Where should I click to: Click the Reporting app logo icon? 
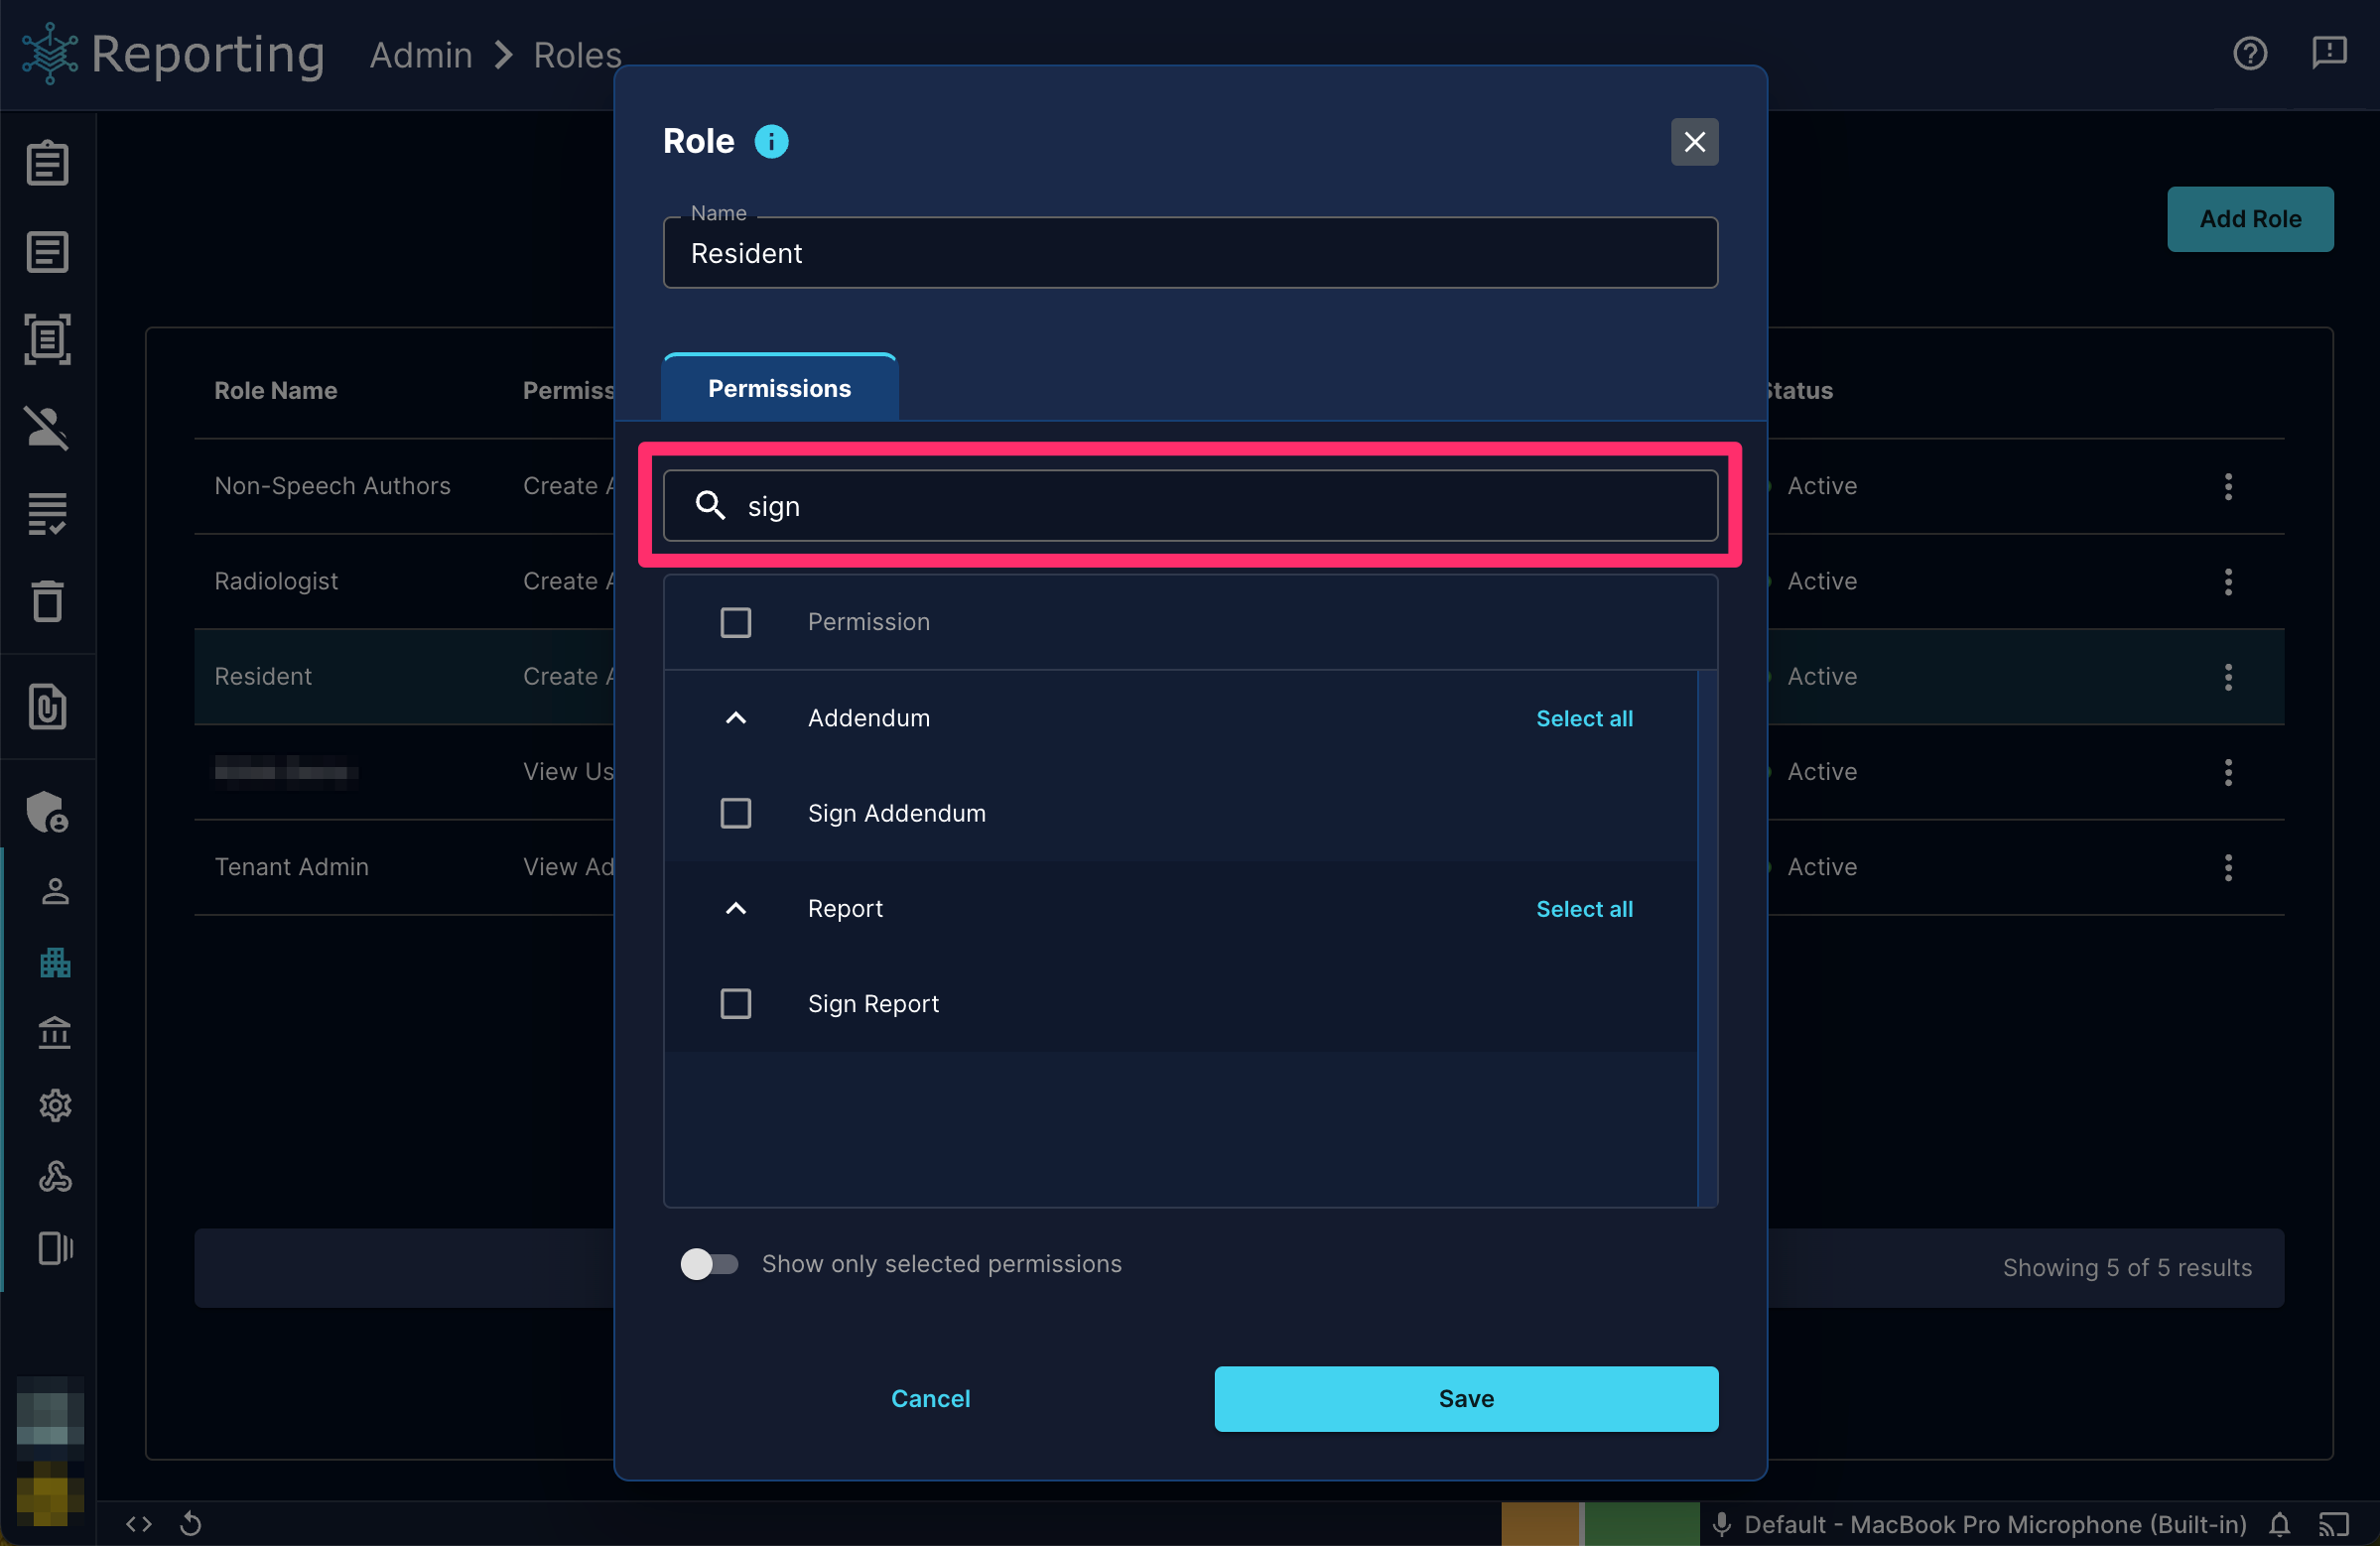tap(50, 54)
